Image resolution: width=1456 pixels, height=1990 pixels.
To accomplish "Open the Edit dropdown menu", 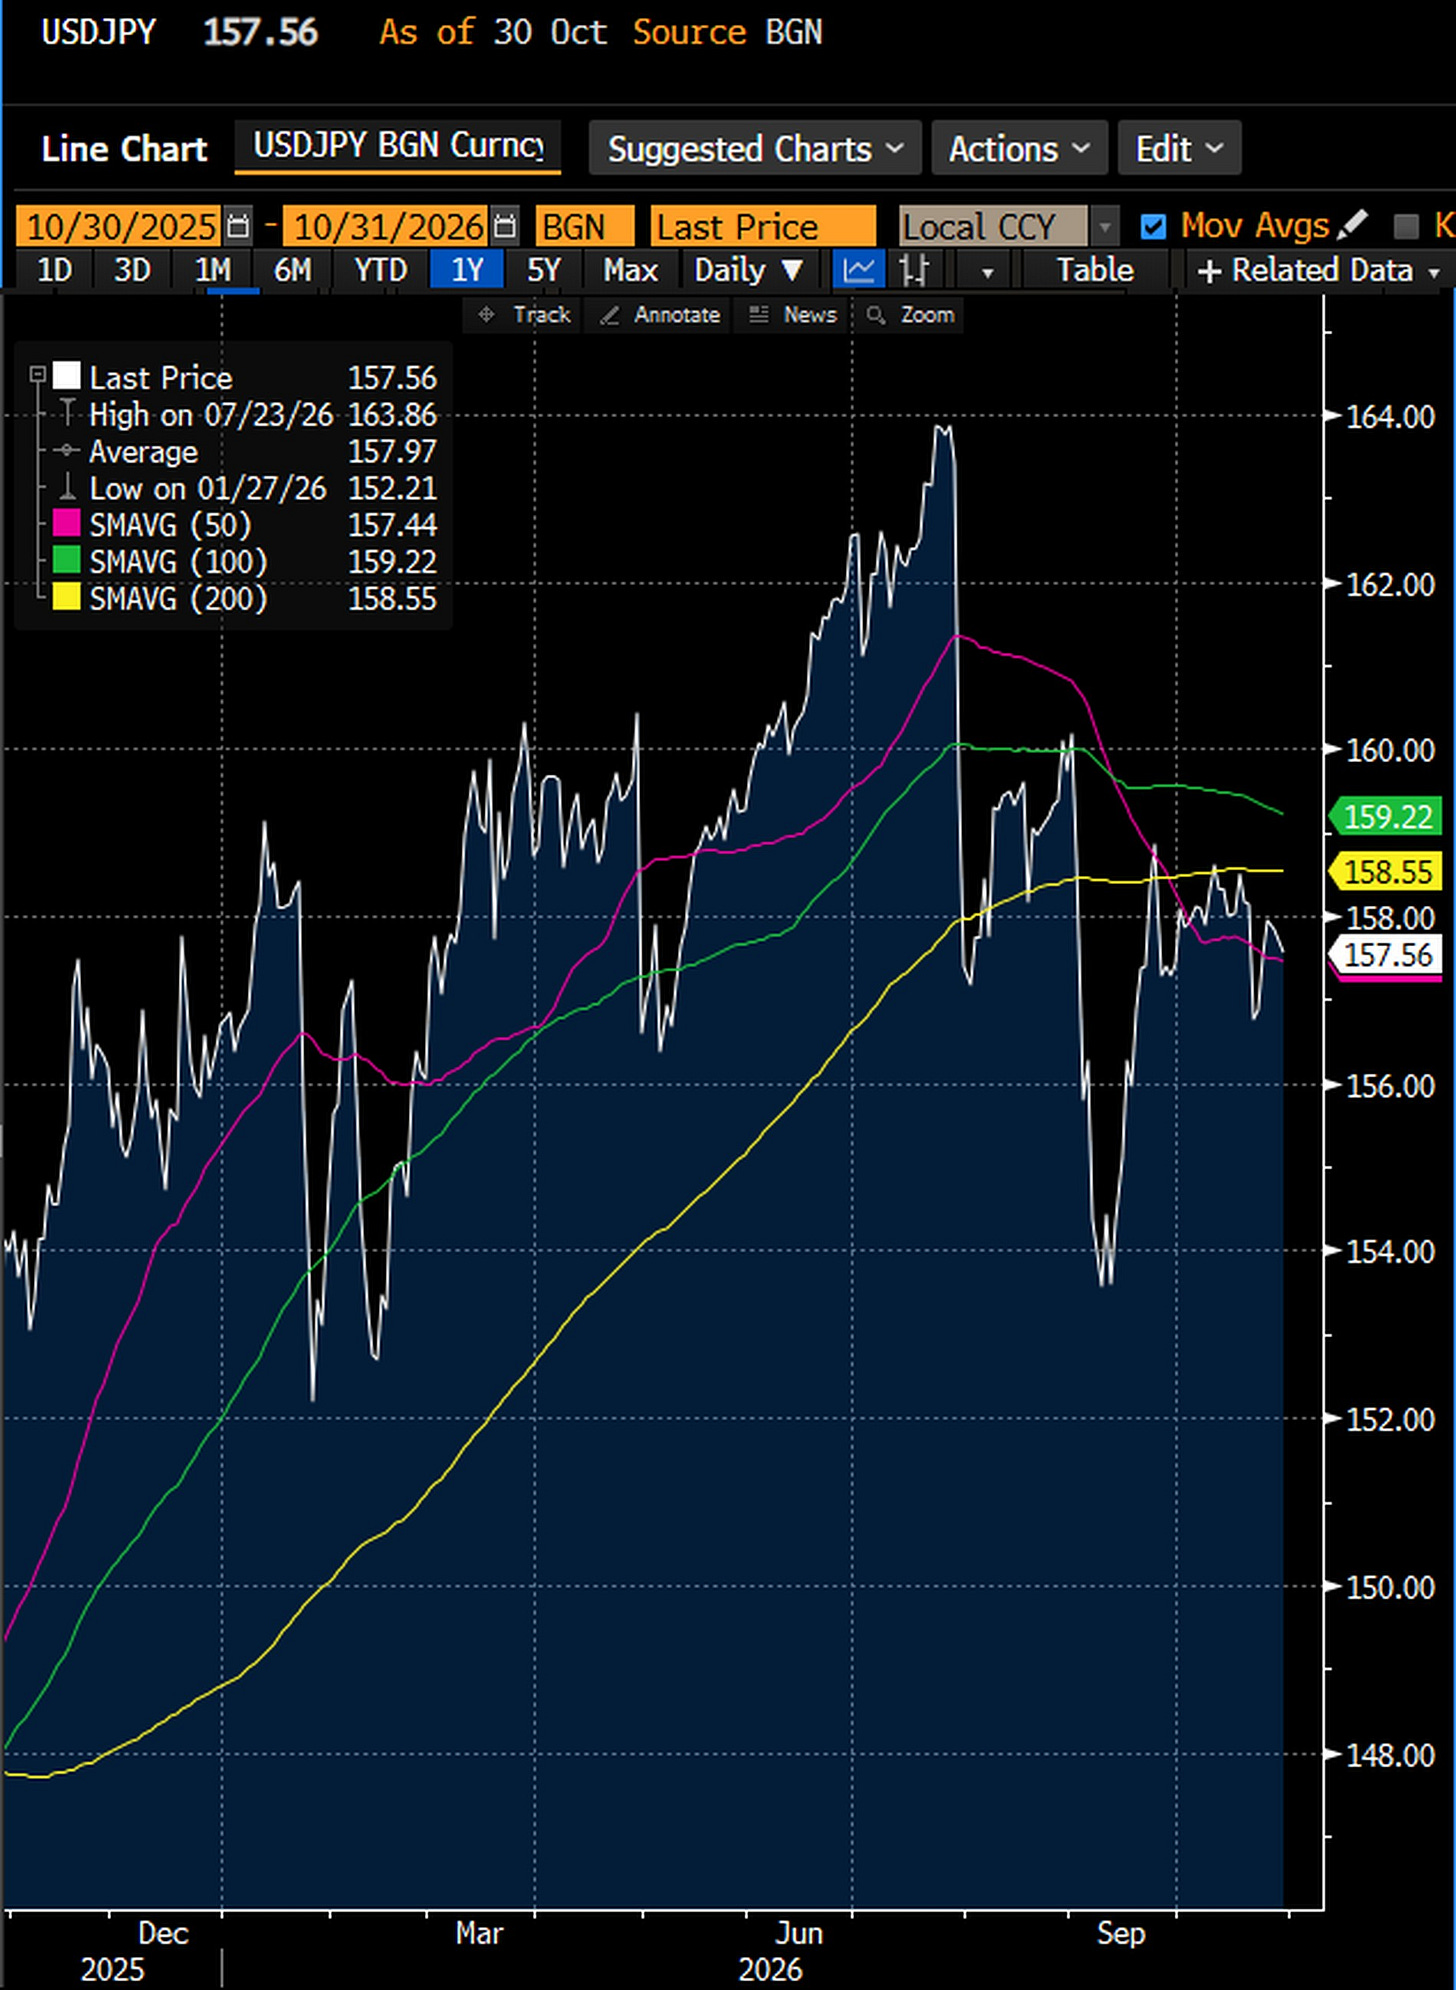I will pos(1179,148).
